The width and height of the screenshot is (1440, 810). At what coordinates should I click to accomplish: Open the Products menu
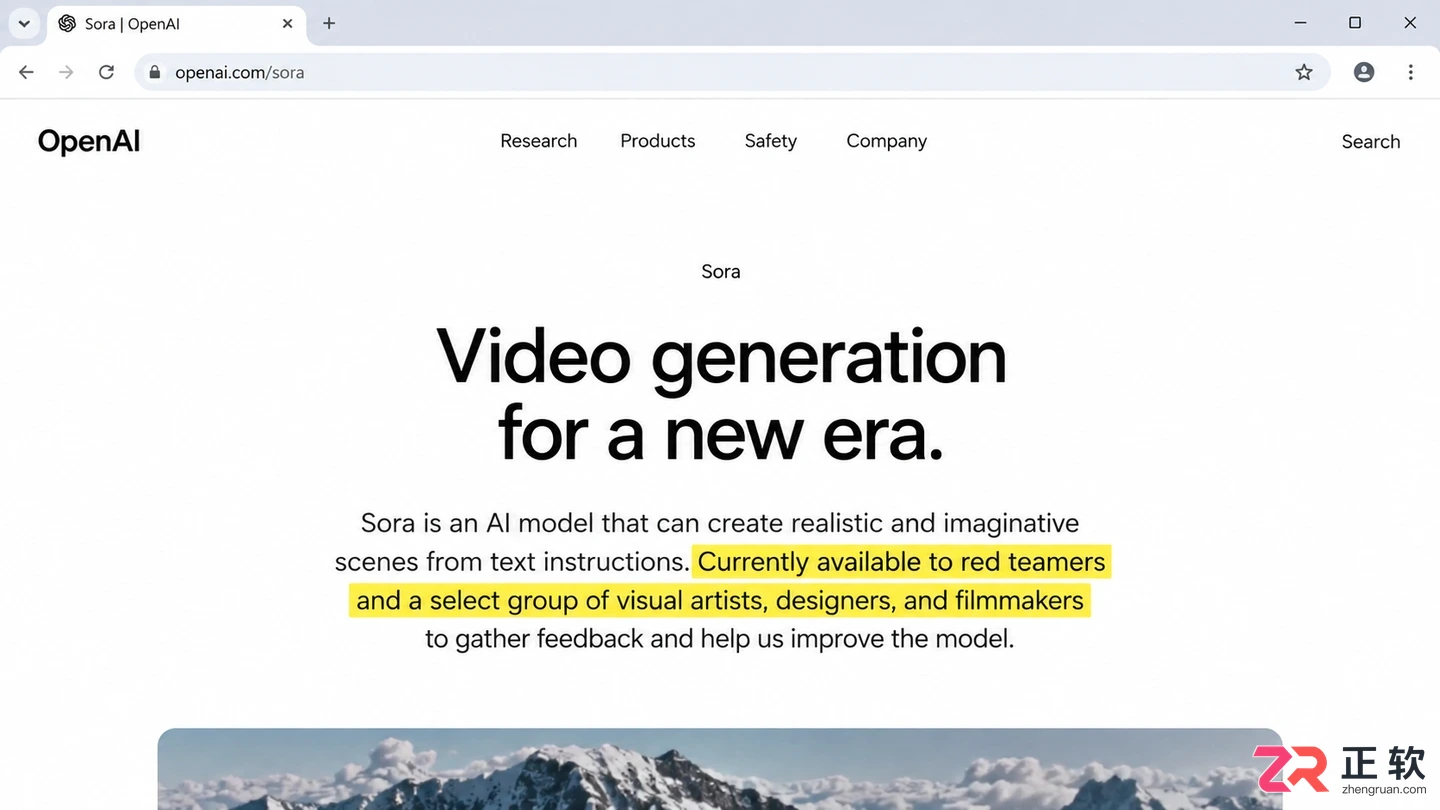click(658, 141)
